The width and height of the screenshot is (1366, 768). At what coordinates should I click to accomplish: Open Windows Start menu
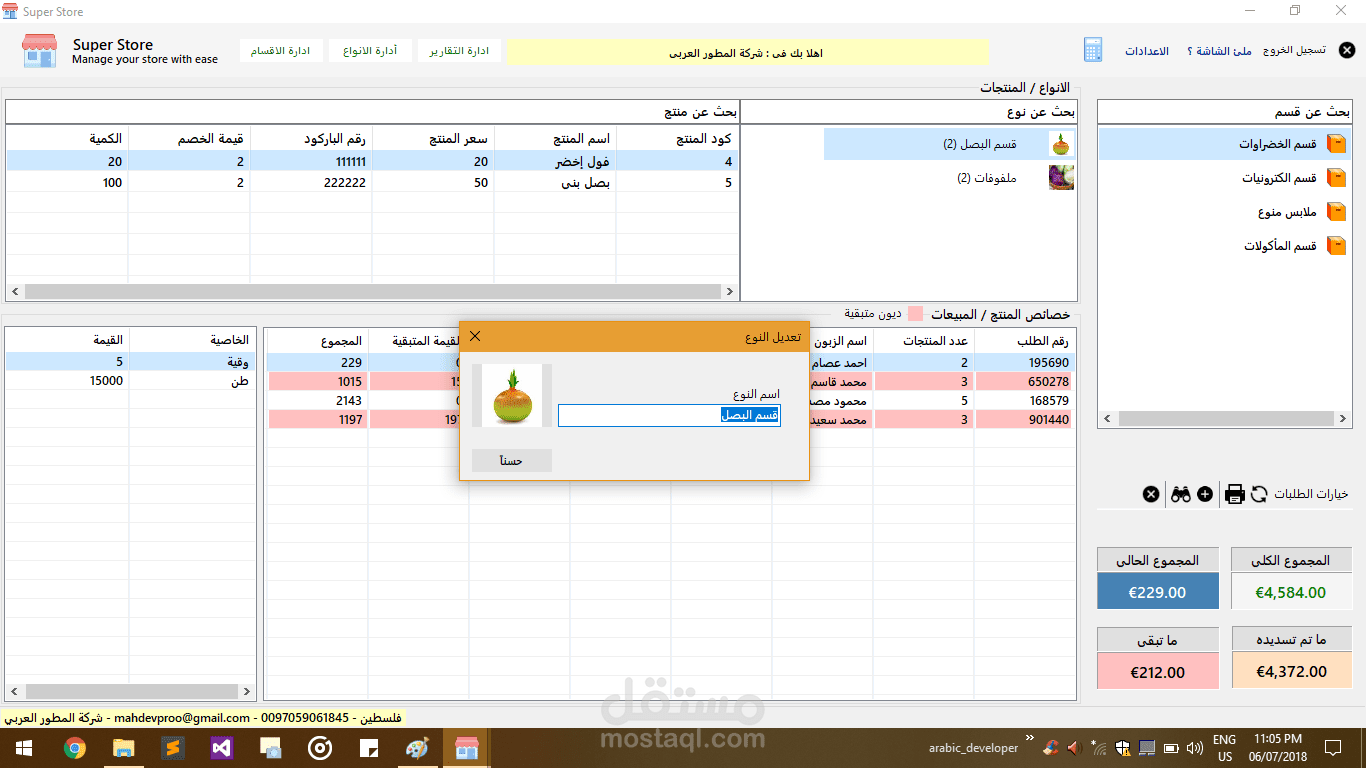22,748
